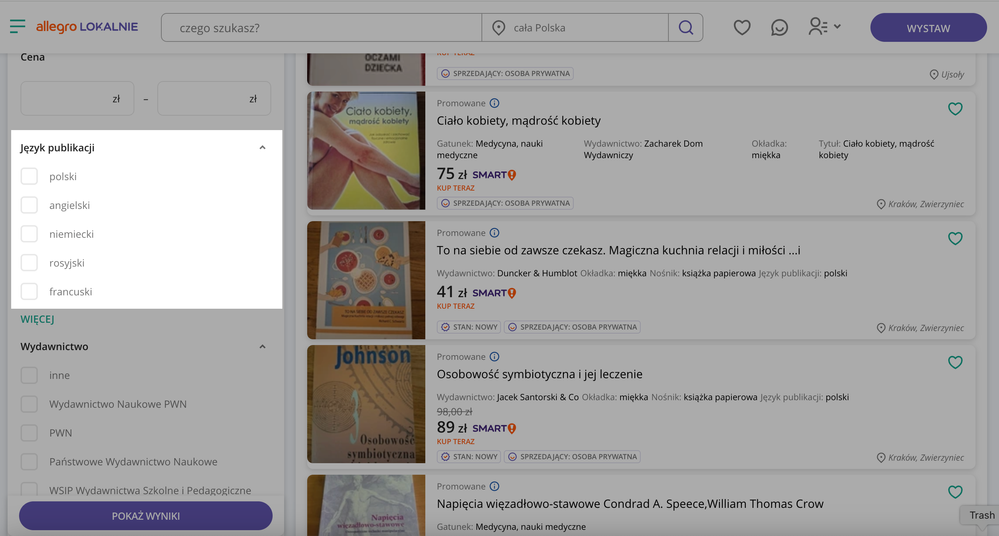The image size is (999, 536).
Task: Check the niemiecki language filter
Action: click(x=29, y=234)
